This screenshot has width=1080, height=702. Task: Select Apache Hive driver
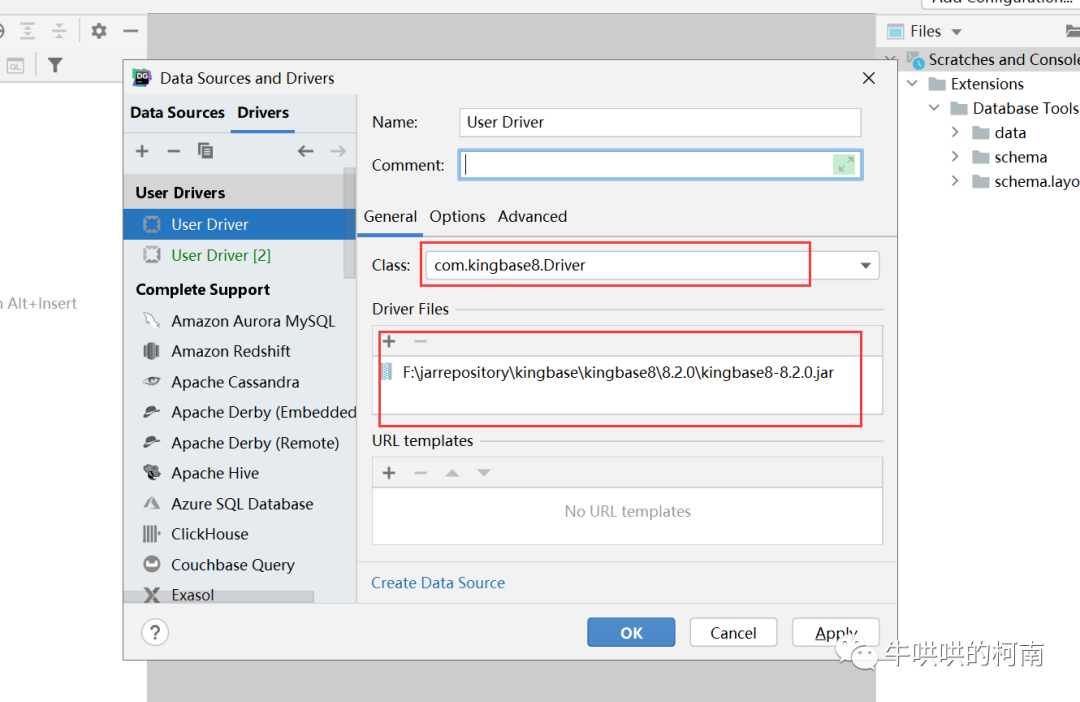click(239, 473)
